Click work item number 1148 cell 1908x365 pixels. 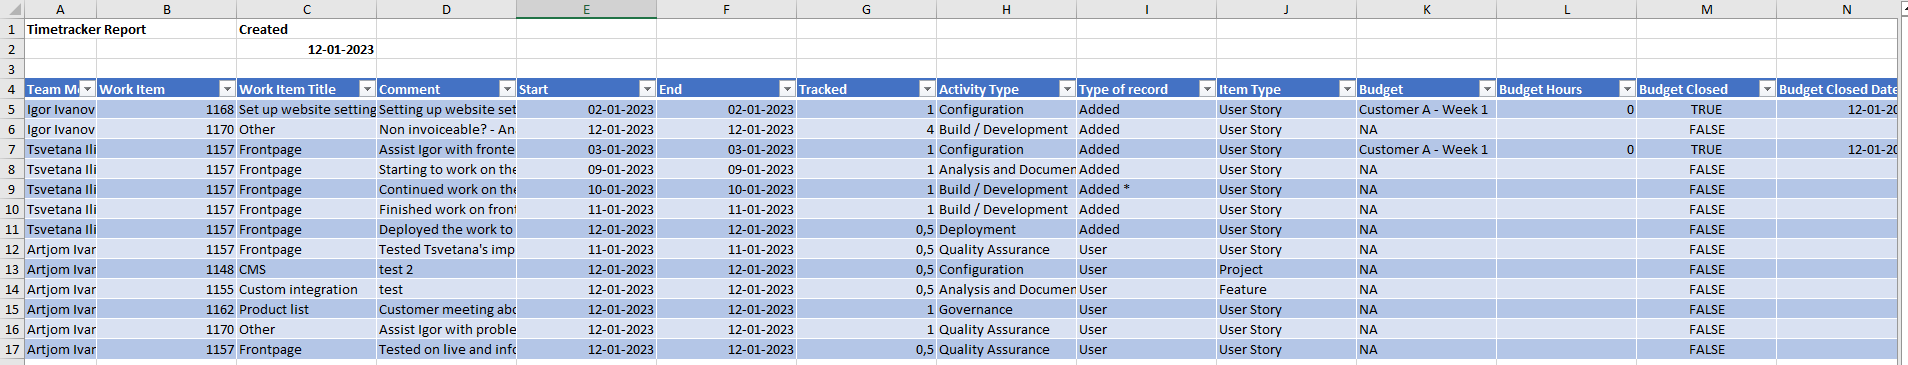point(166,269)
